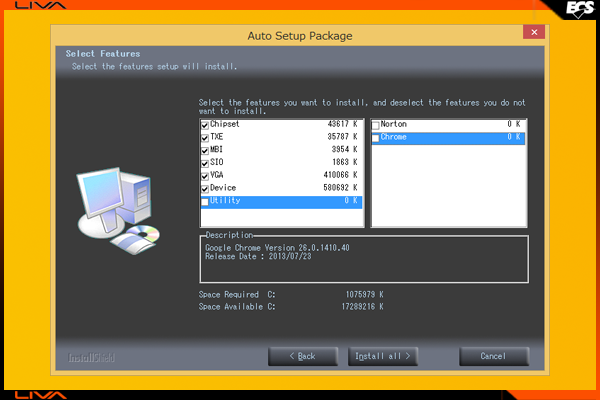Close the Auto Setup Package window
The image size is (600, 400).
point(534,32)
